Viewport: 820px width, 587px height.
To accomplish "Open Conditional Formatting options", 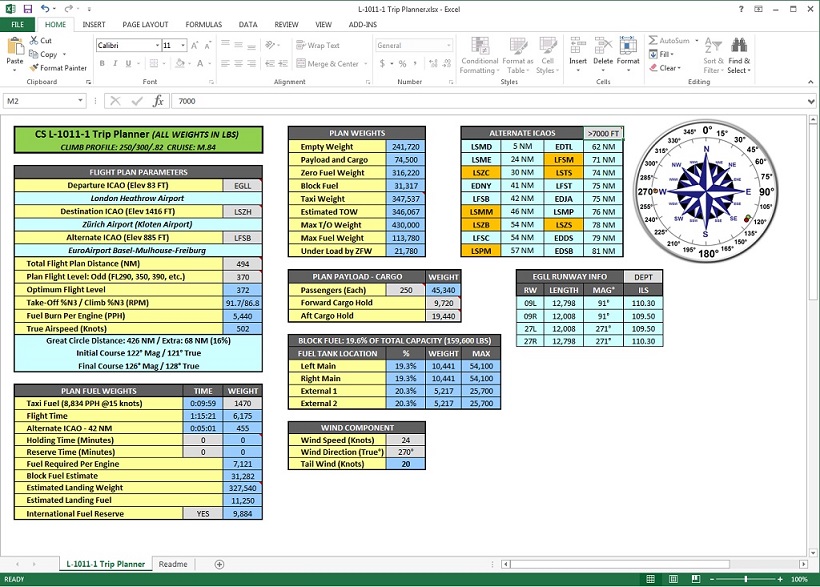I will (480, 55).
